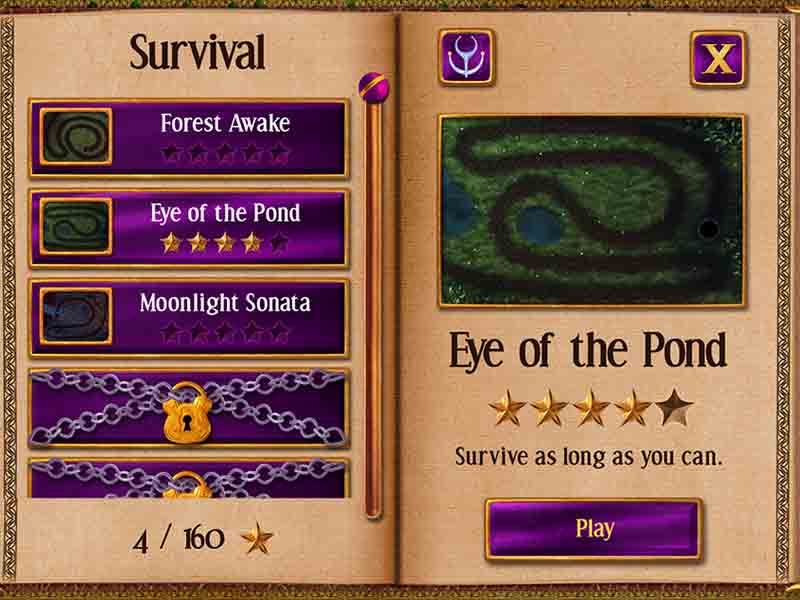Click the Forest Awake map thumbnail
Viewport: 800px width, 600px height.
tap(76, 137)
